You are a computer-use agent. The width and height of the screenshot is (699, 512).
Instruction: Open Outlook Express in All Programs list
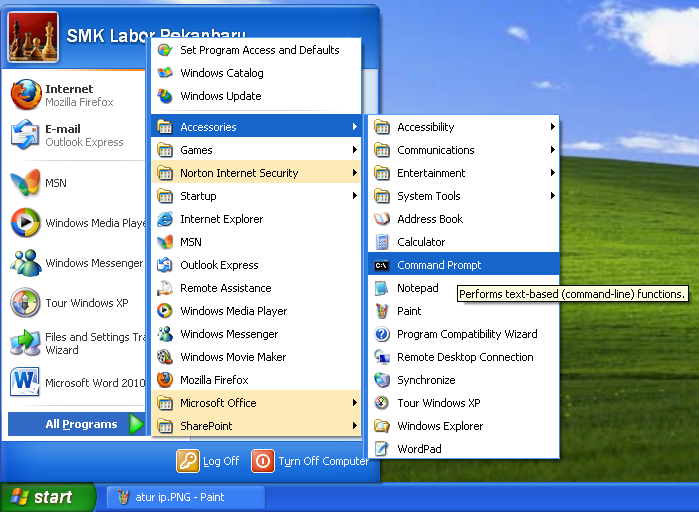point(256,265)
